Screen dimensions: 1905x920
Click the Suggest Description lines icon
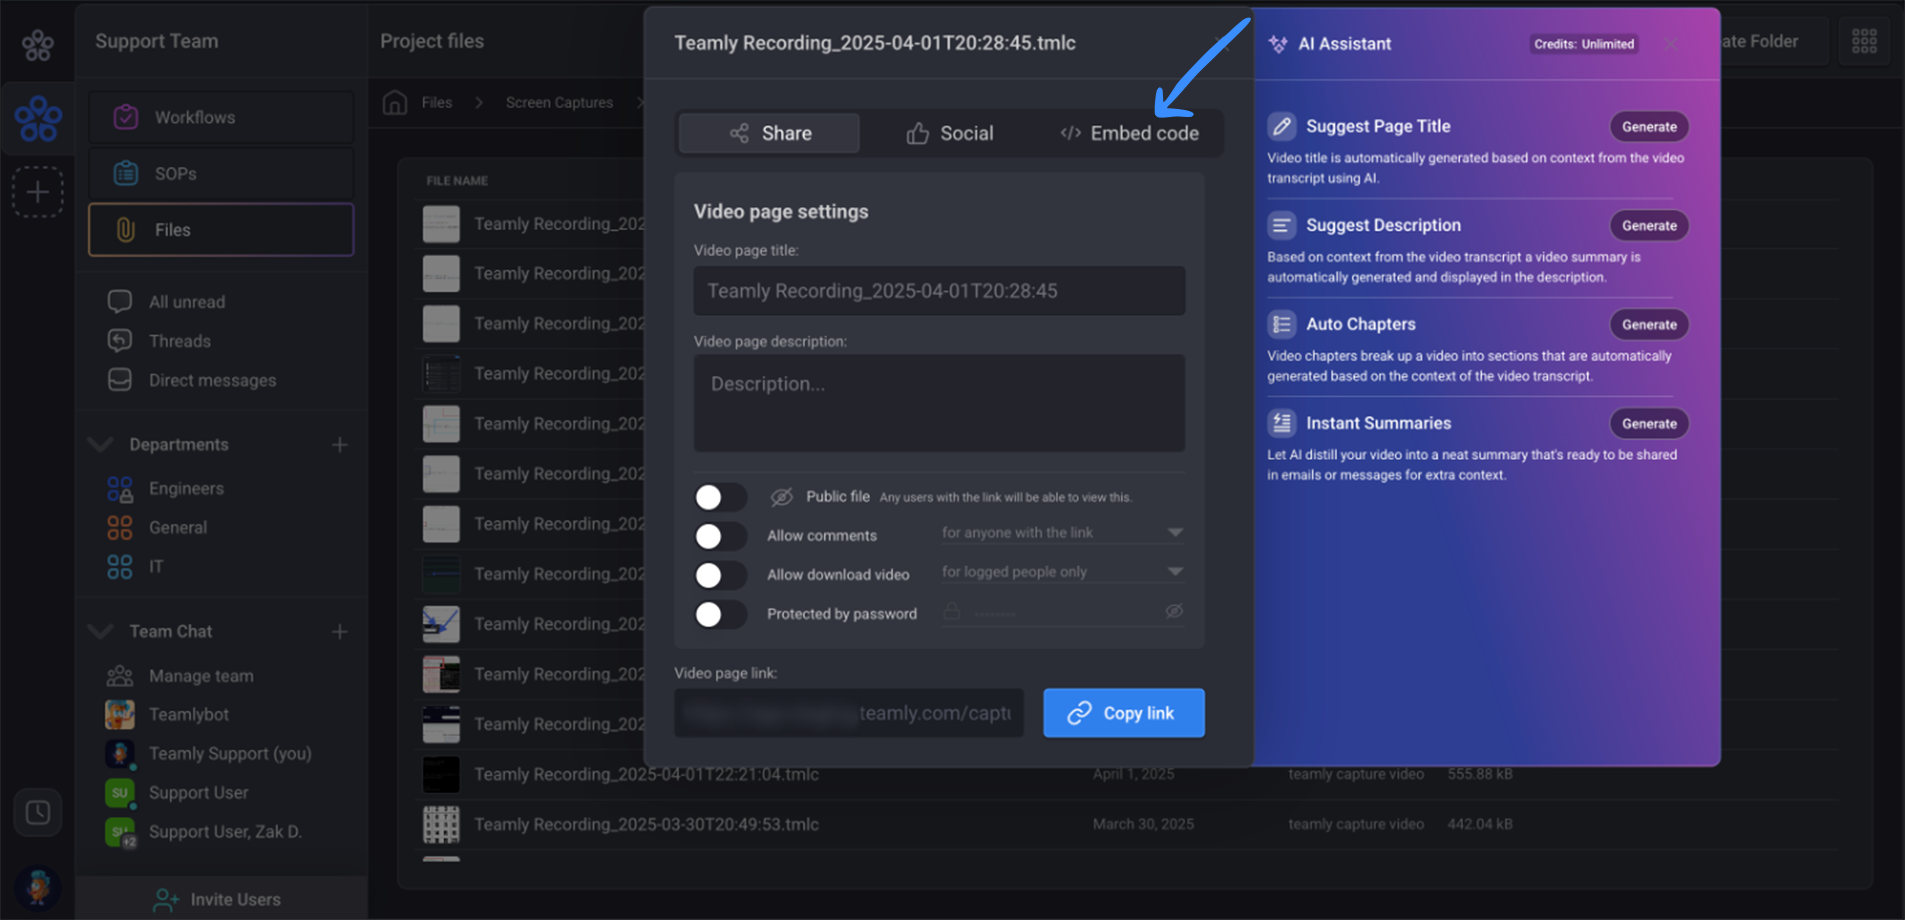(1281, 225)
